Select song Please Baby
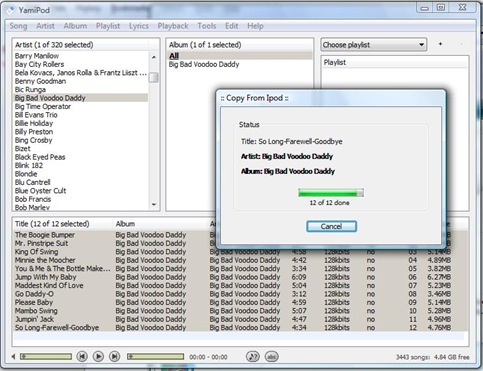This screenshot has height=371, width=483. pyautogui.click(x=240, y=302)
